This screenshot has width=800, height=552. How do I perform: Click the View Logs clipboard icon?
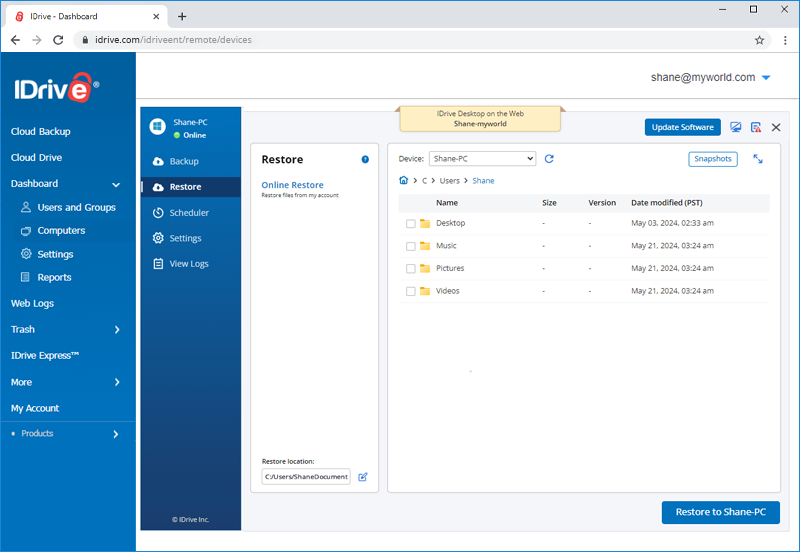click(x=158, y=264)
